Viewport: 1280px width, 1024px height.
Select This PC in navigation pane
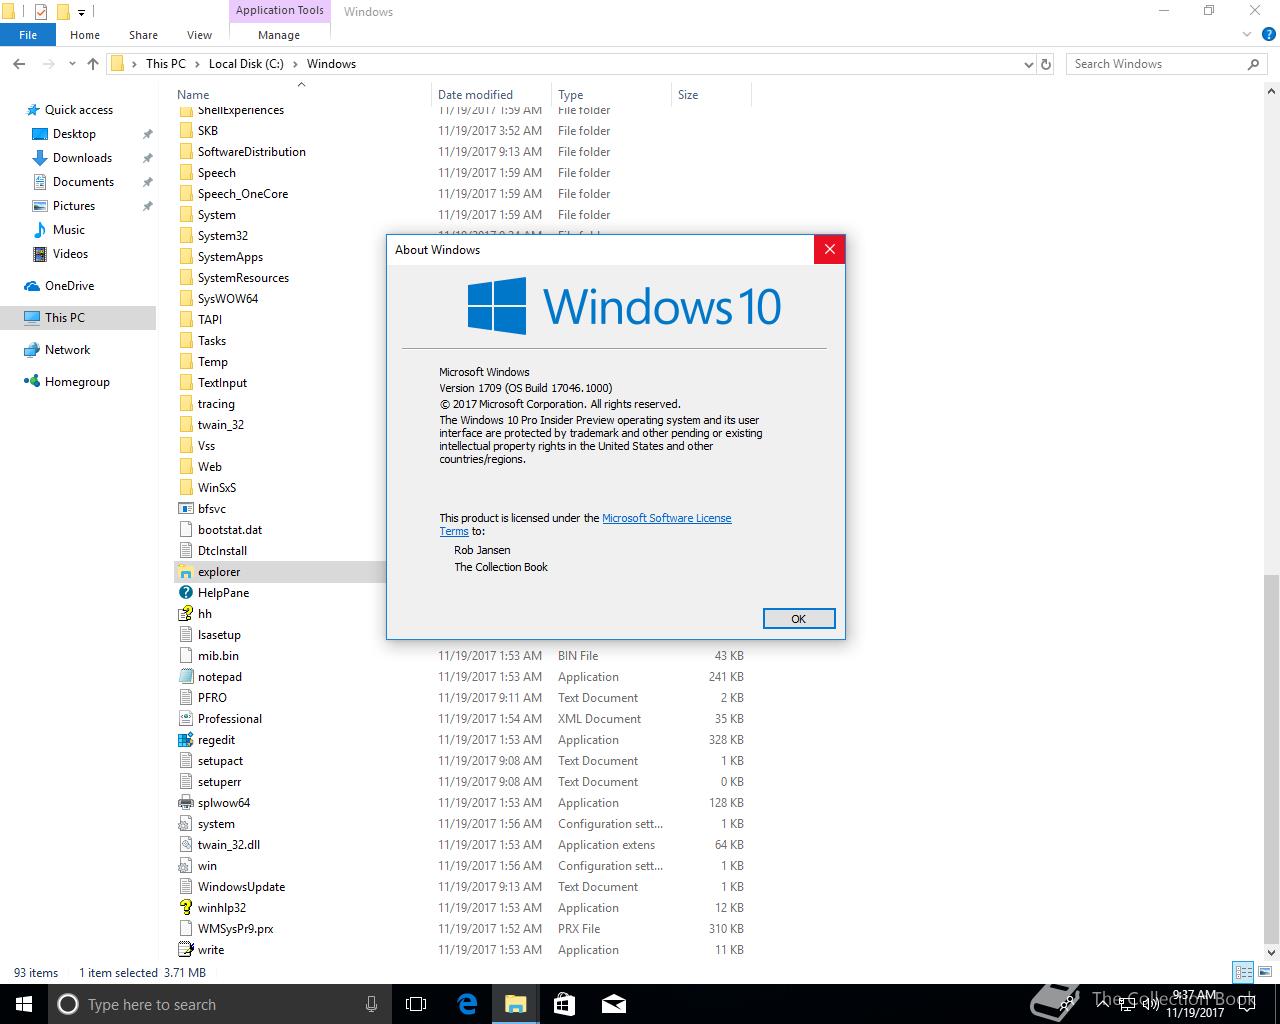click(78, 318)
